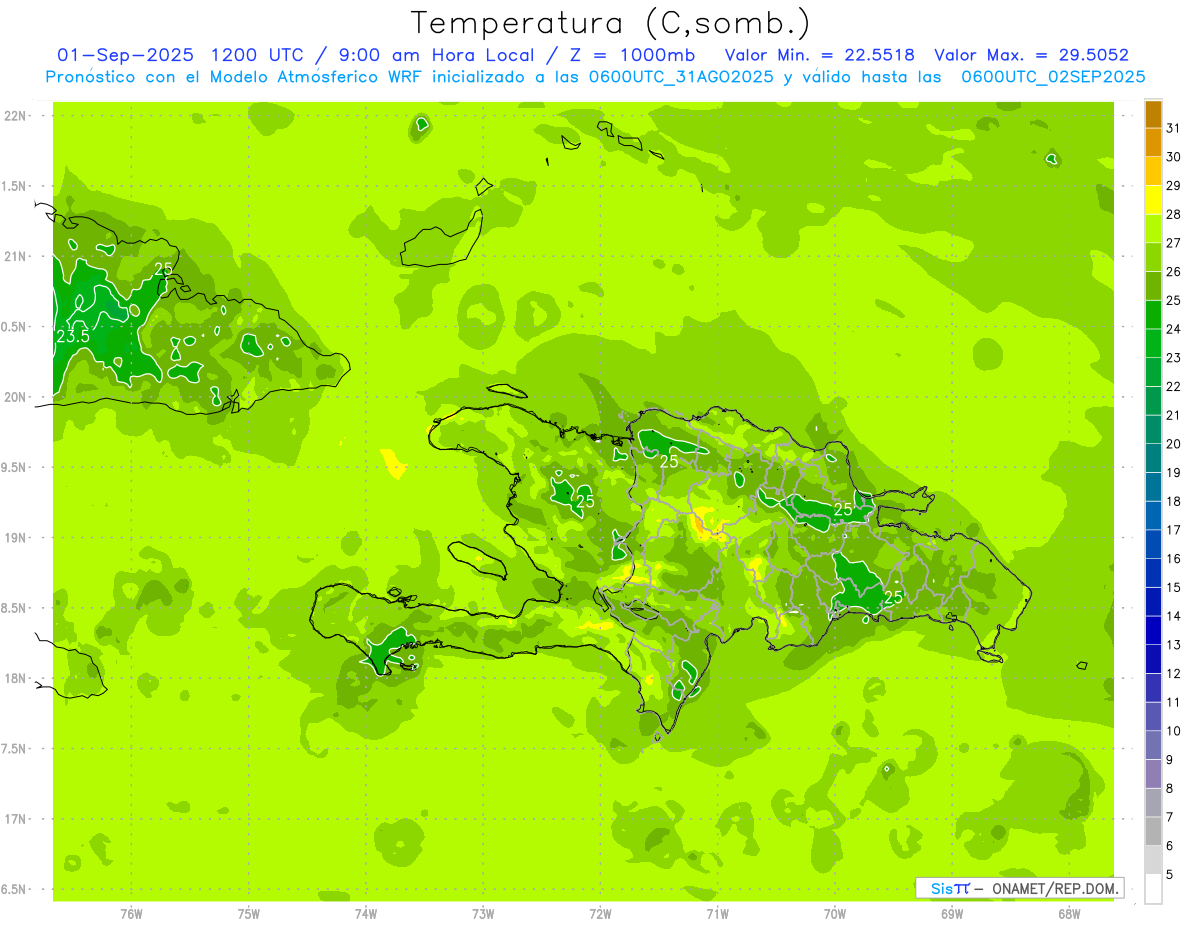Click the '69W' longitude label
1200x927 pixels.
click(x=952, y=913)
